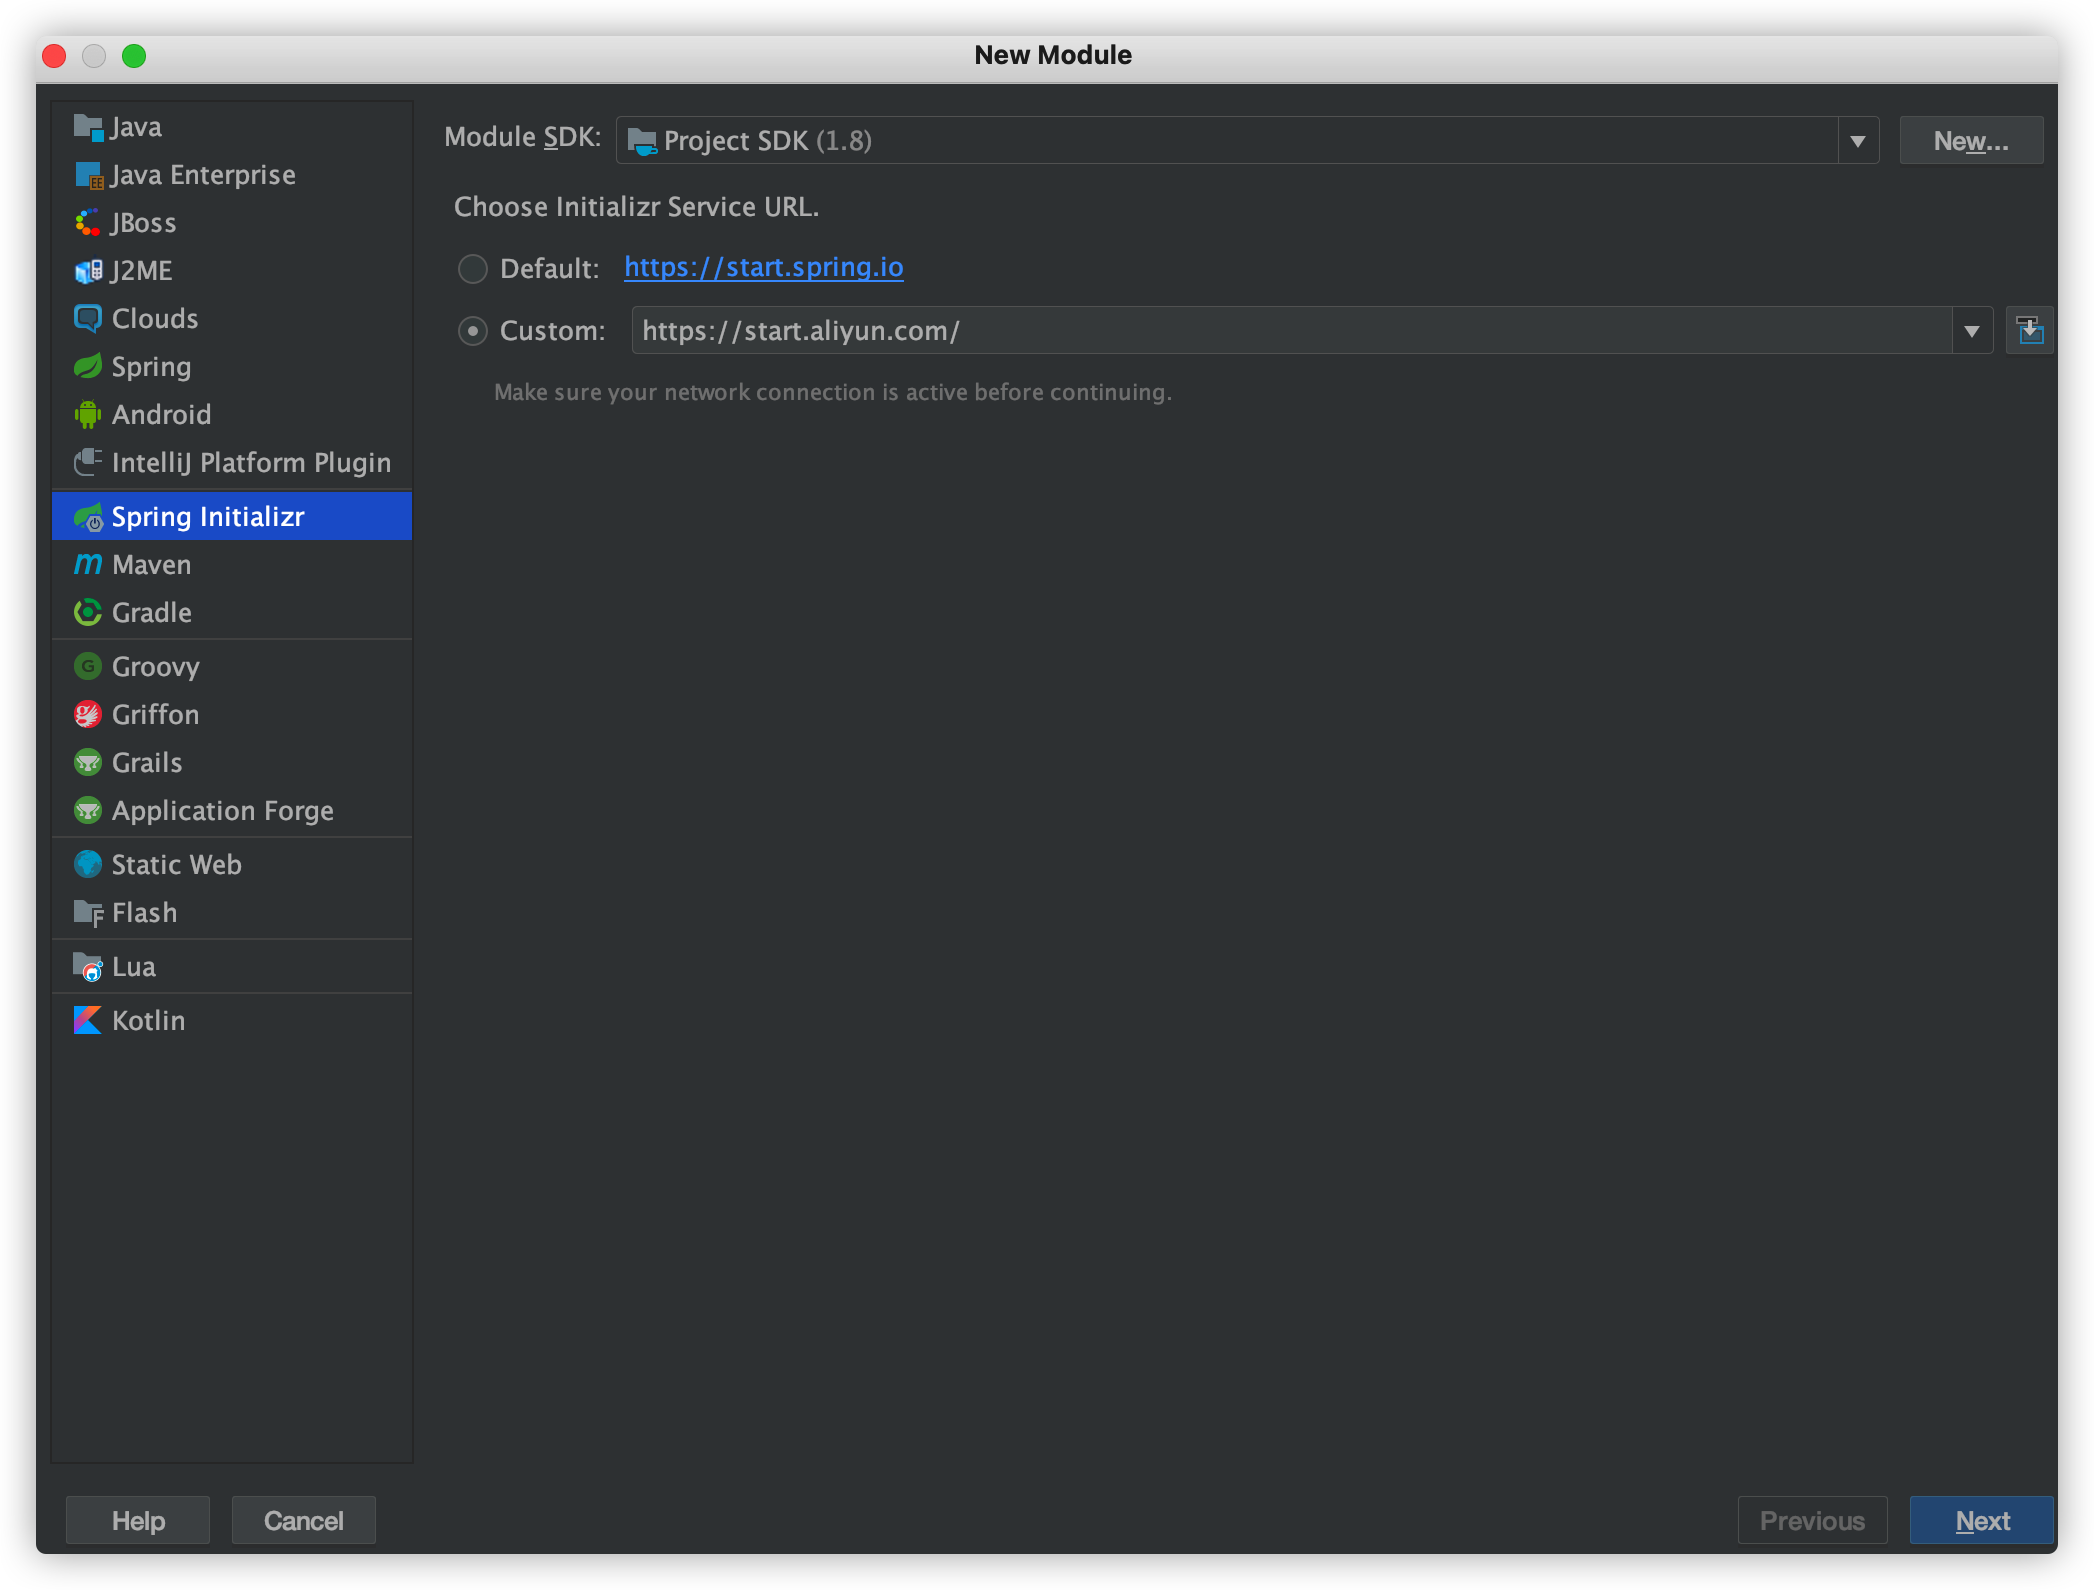Click the Griffon red icon

(x=88, y=715)
